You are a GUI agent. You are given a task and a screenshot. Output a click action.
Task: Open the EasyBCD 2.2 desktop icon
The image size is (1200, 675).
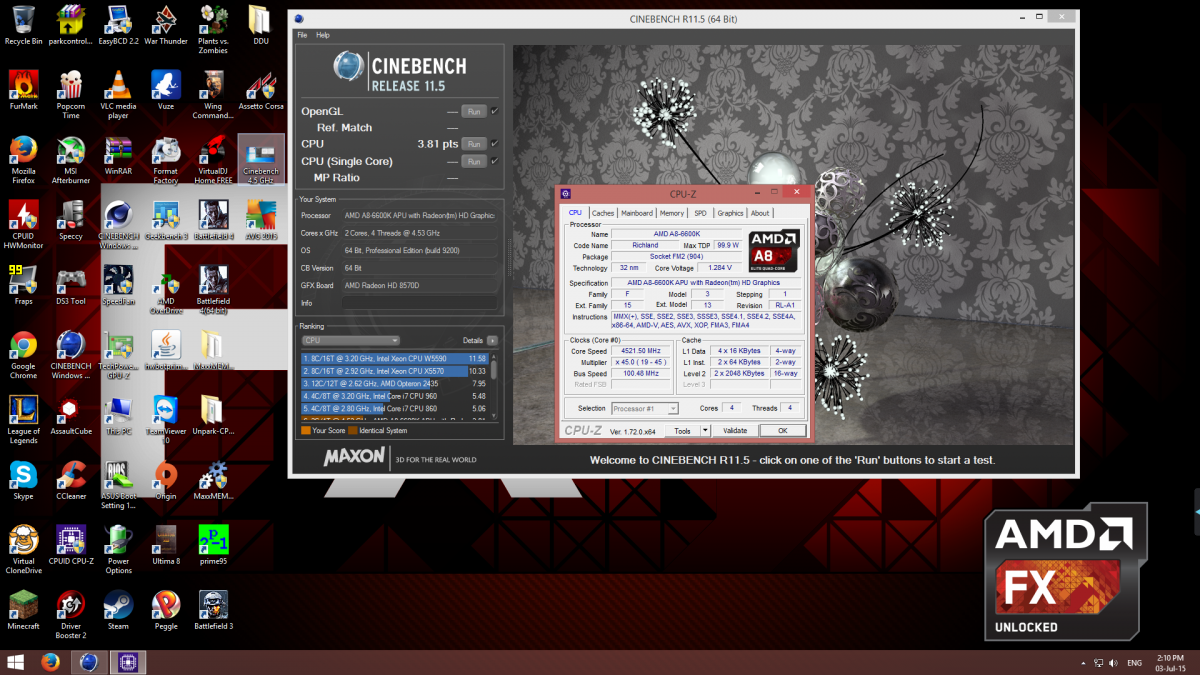[x=118, y=26]
